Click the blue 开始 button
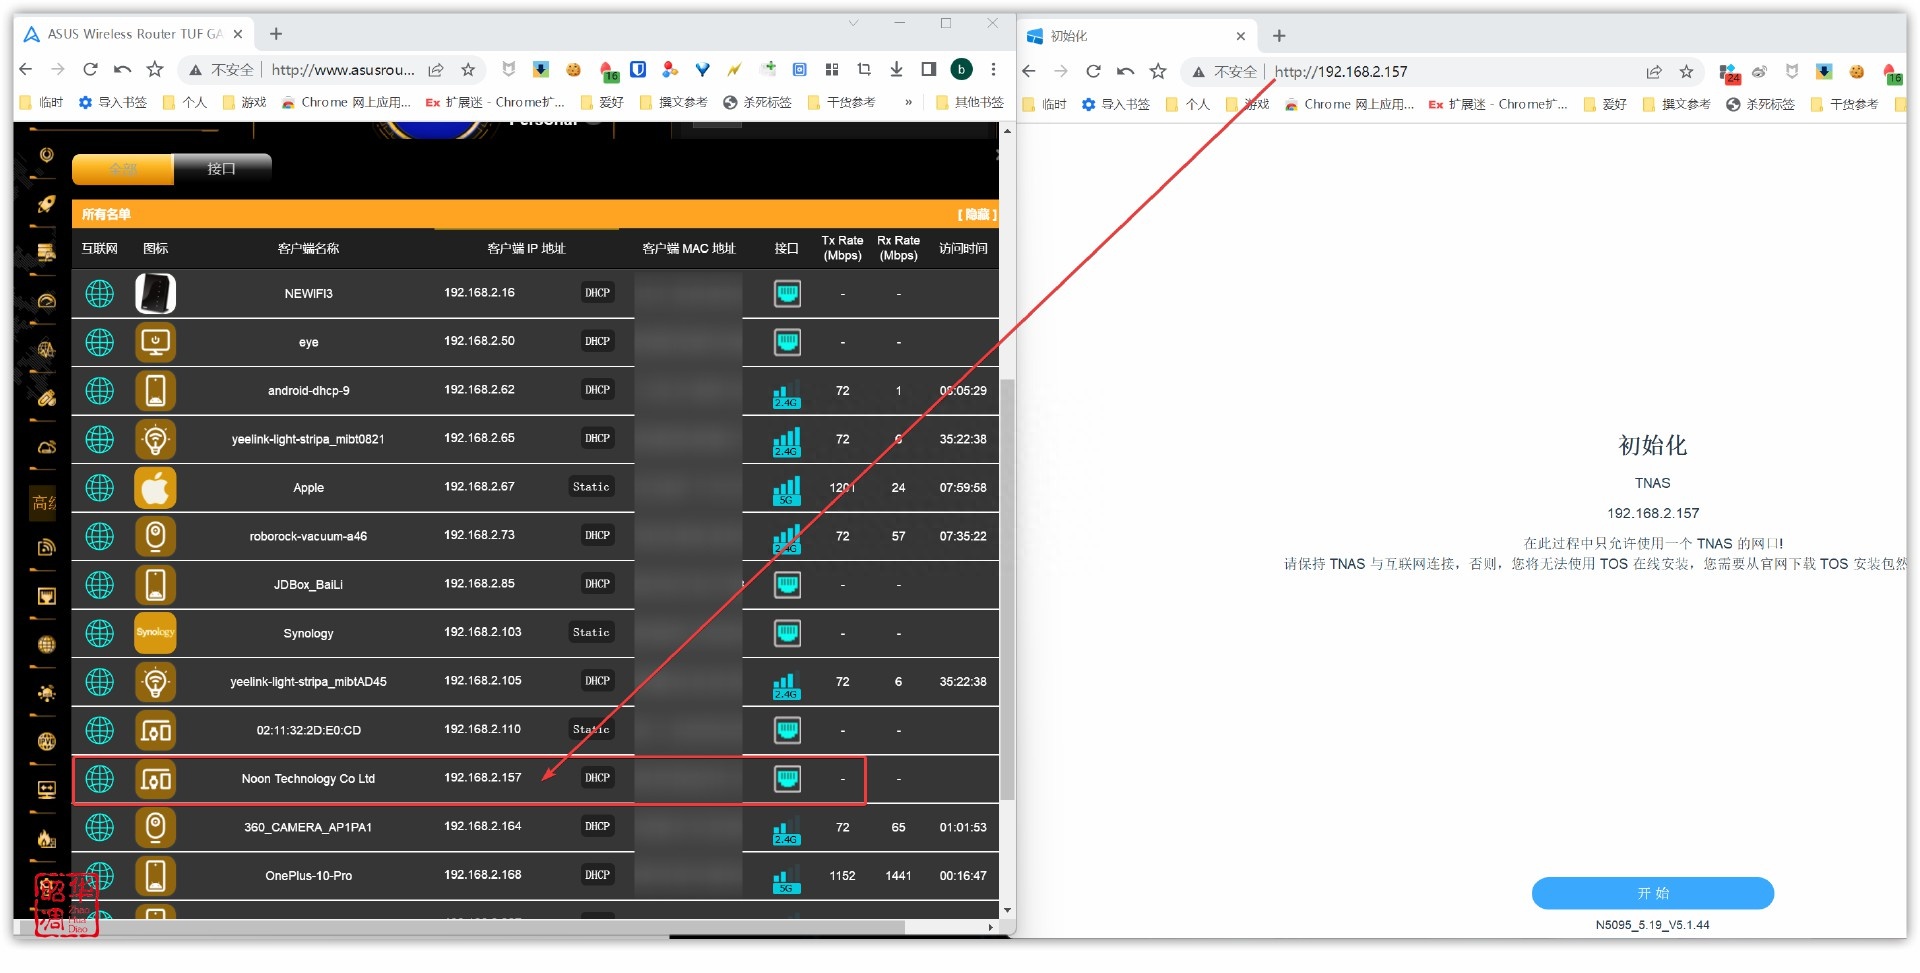Screen dimensions: 1920x973 [1652, 893]
